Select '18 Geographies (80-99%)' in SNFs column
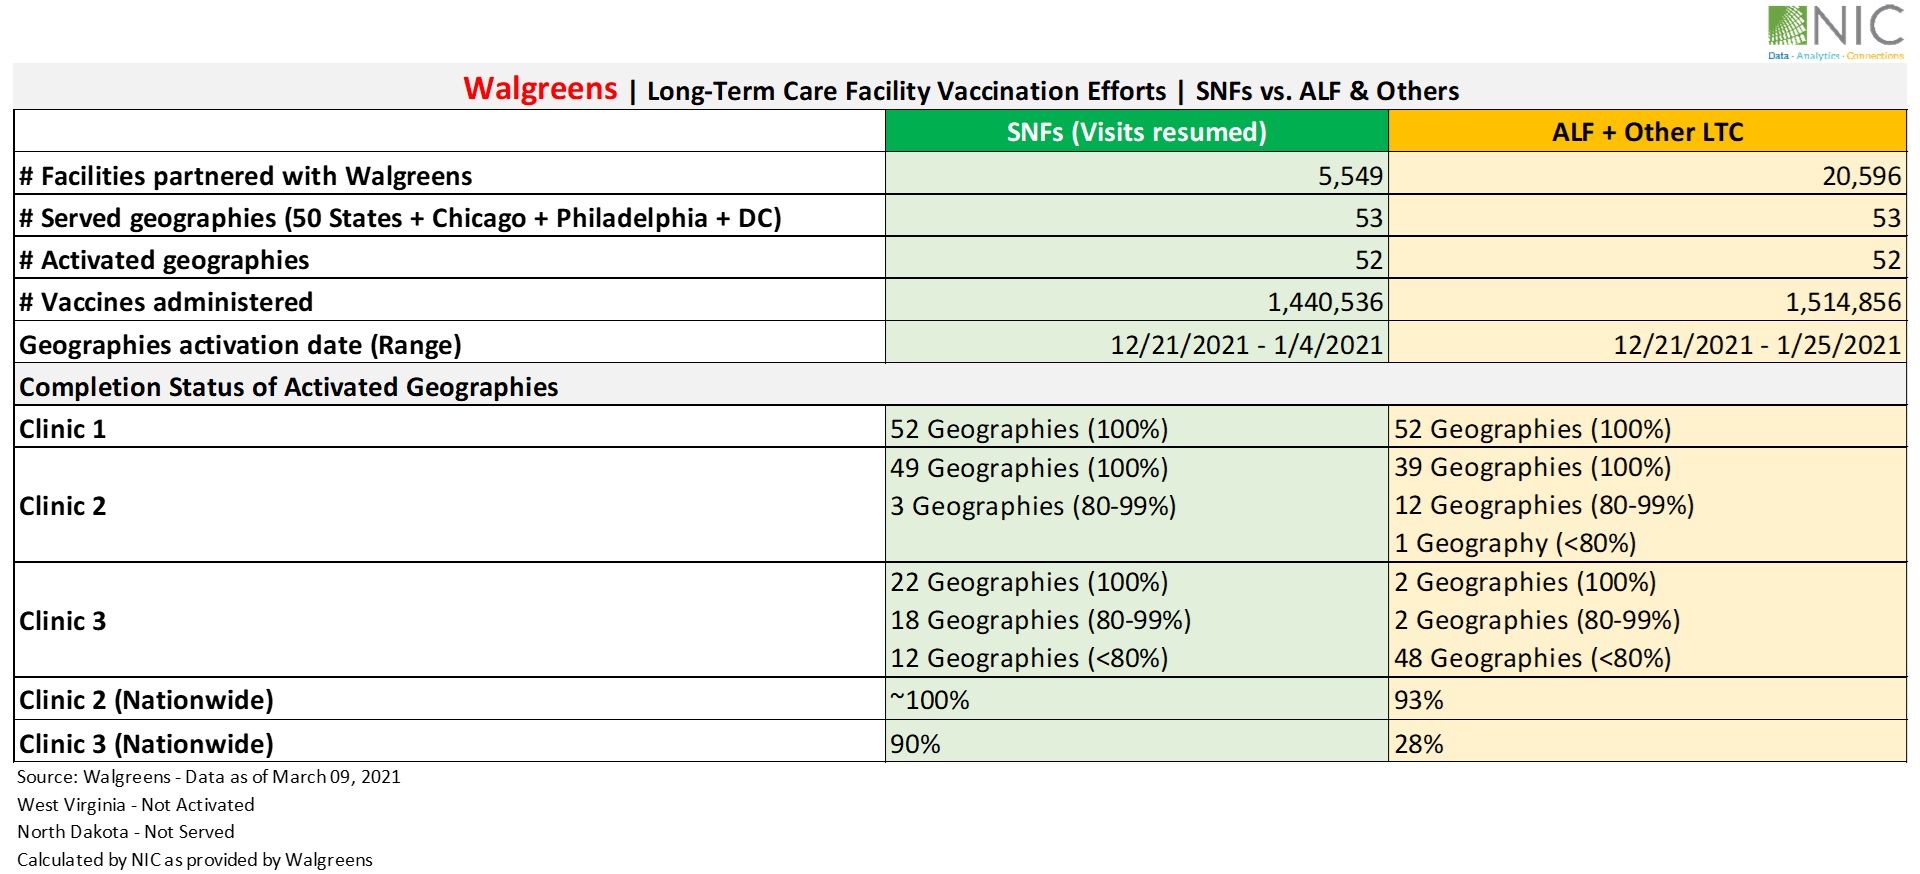The width and height of the screenshot is (1920, 874). click(1041, 620)
